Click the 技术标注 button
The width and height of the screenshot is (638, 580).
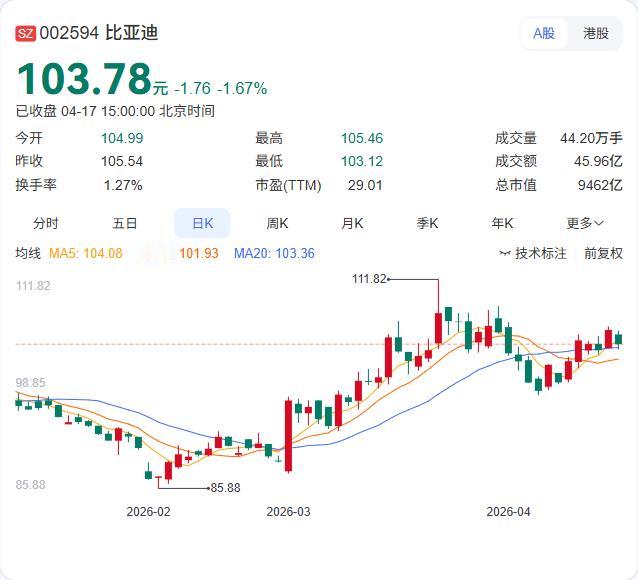(533, 253)
